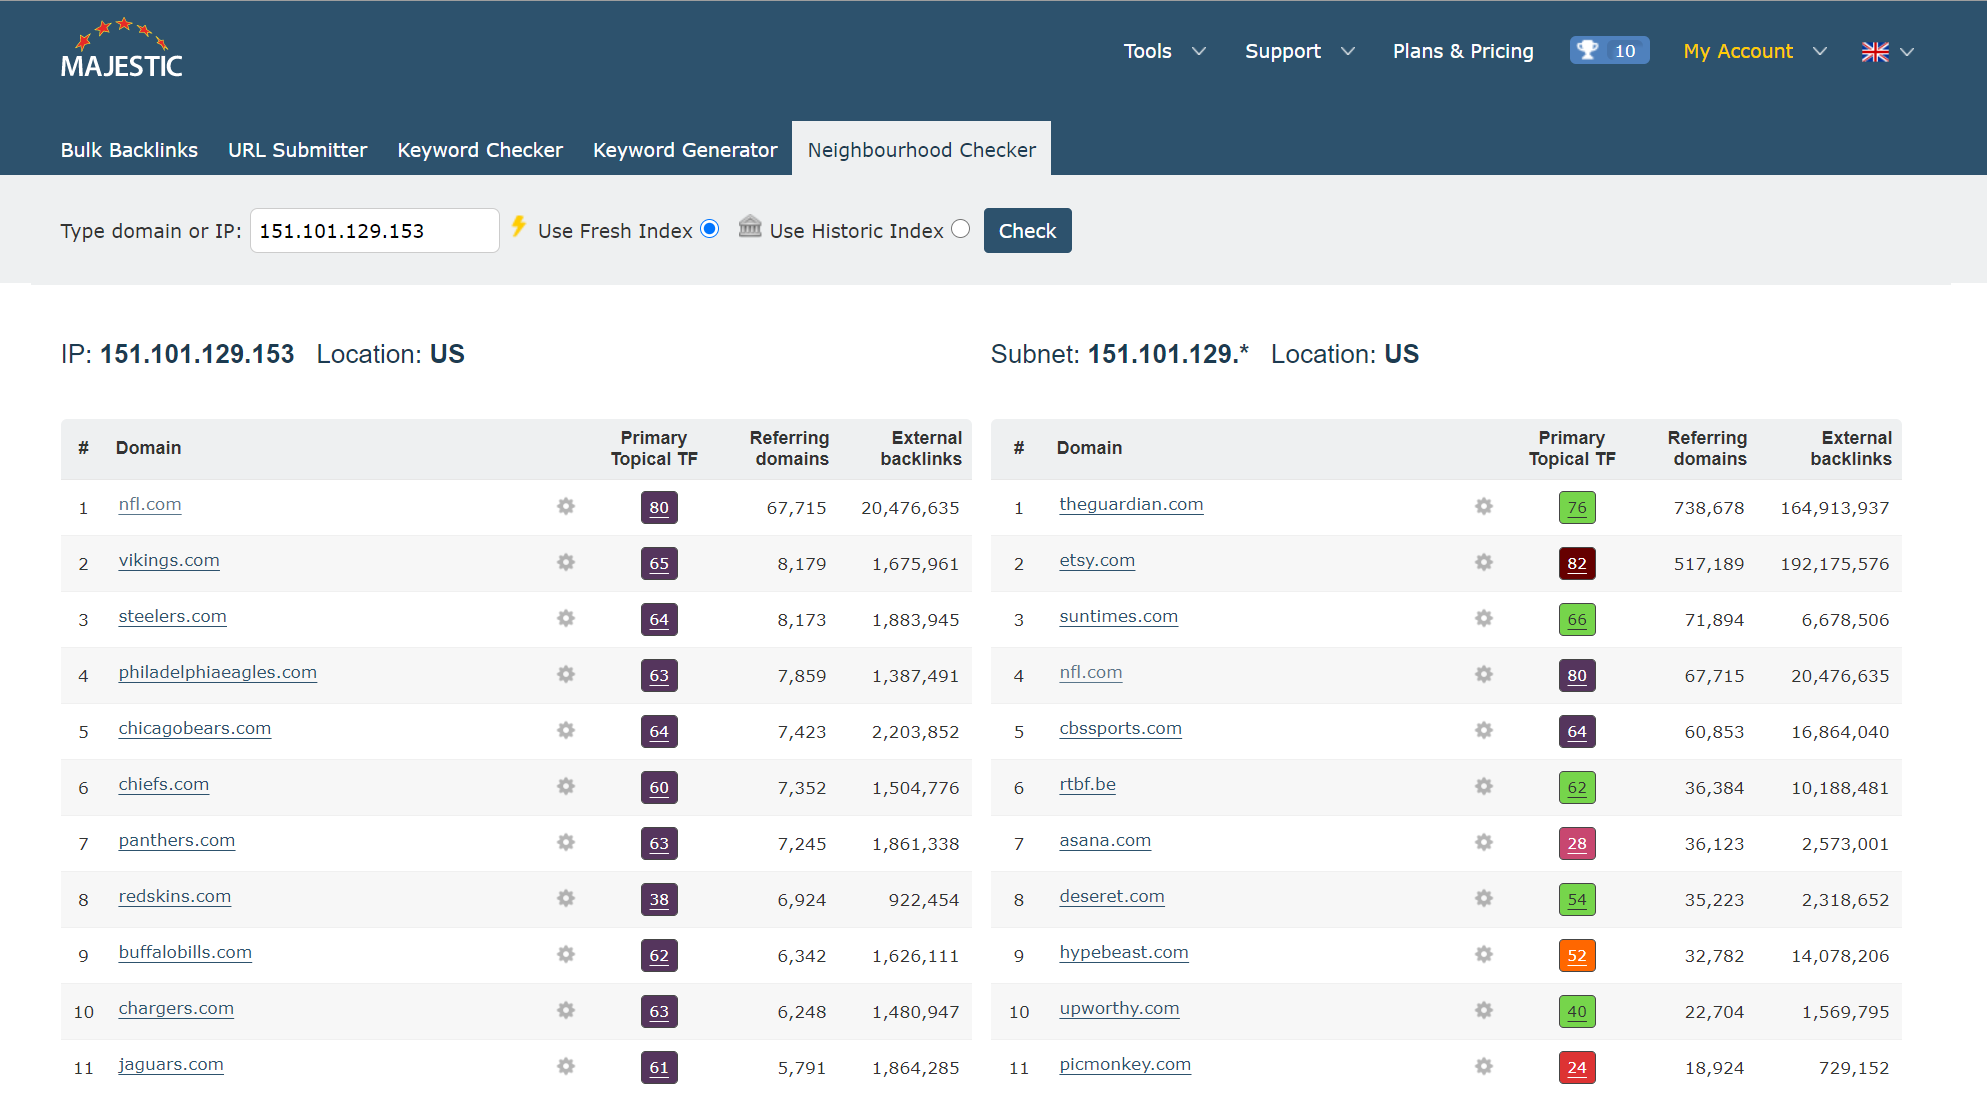
Task: Toggle the UK language flag selector
Action: [1891, 51]
